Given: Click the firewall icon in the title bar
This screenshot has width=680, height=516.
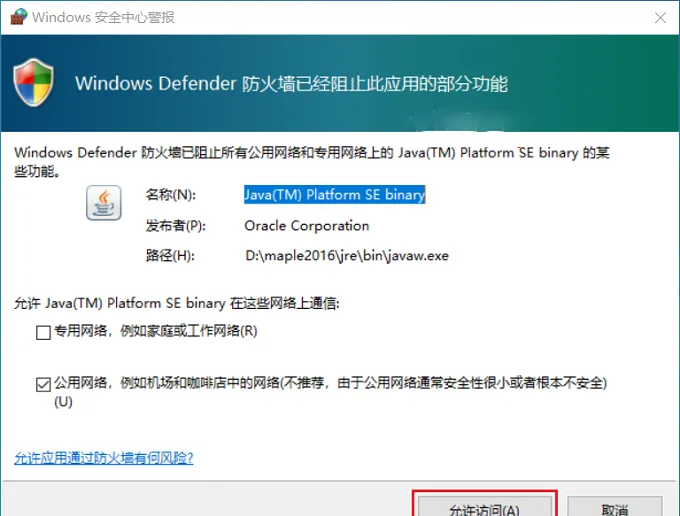Looking at the screenshot, I should [19, 16].
